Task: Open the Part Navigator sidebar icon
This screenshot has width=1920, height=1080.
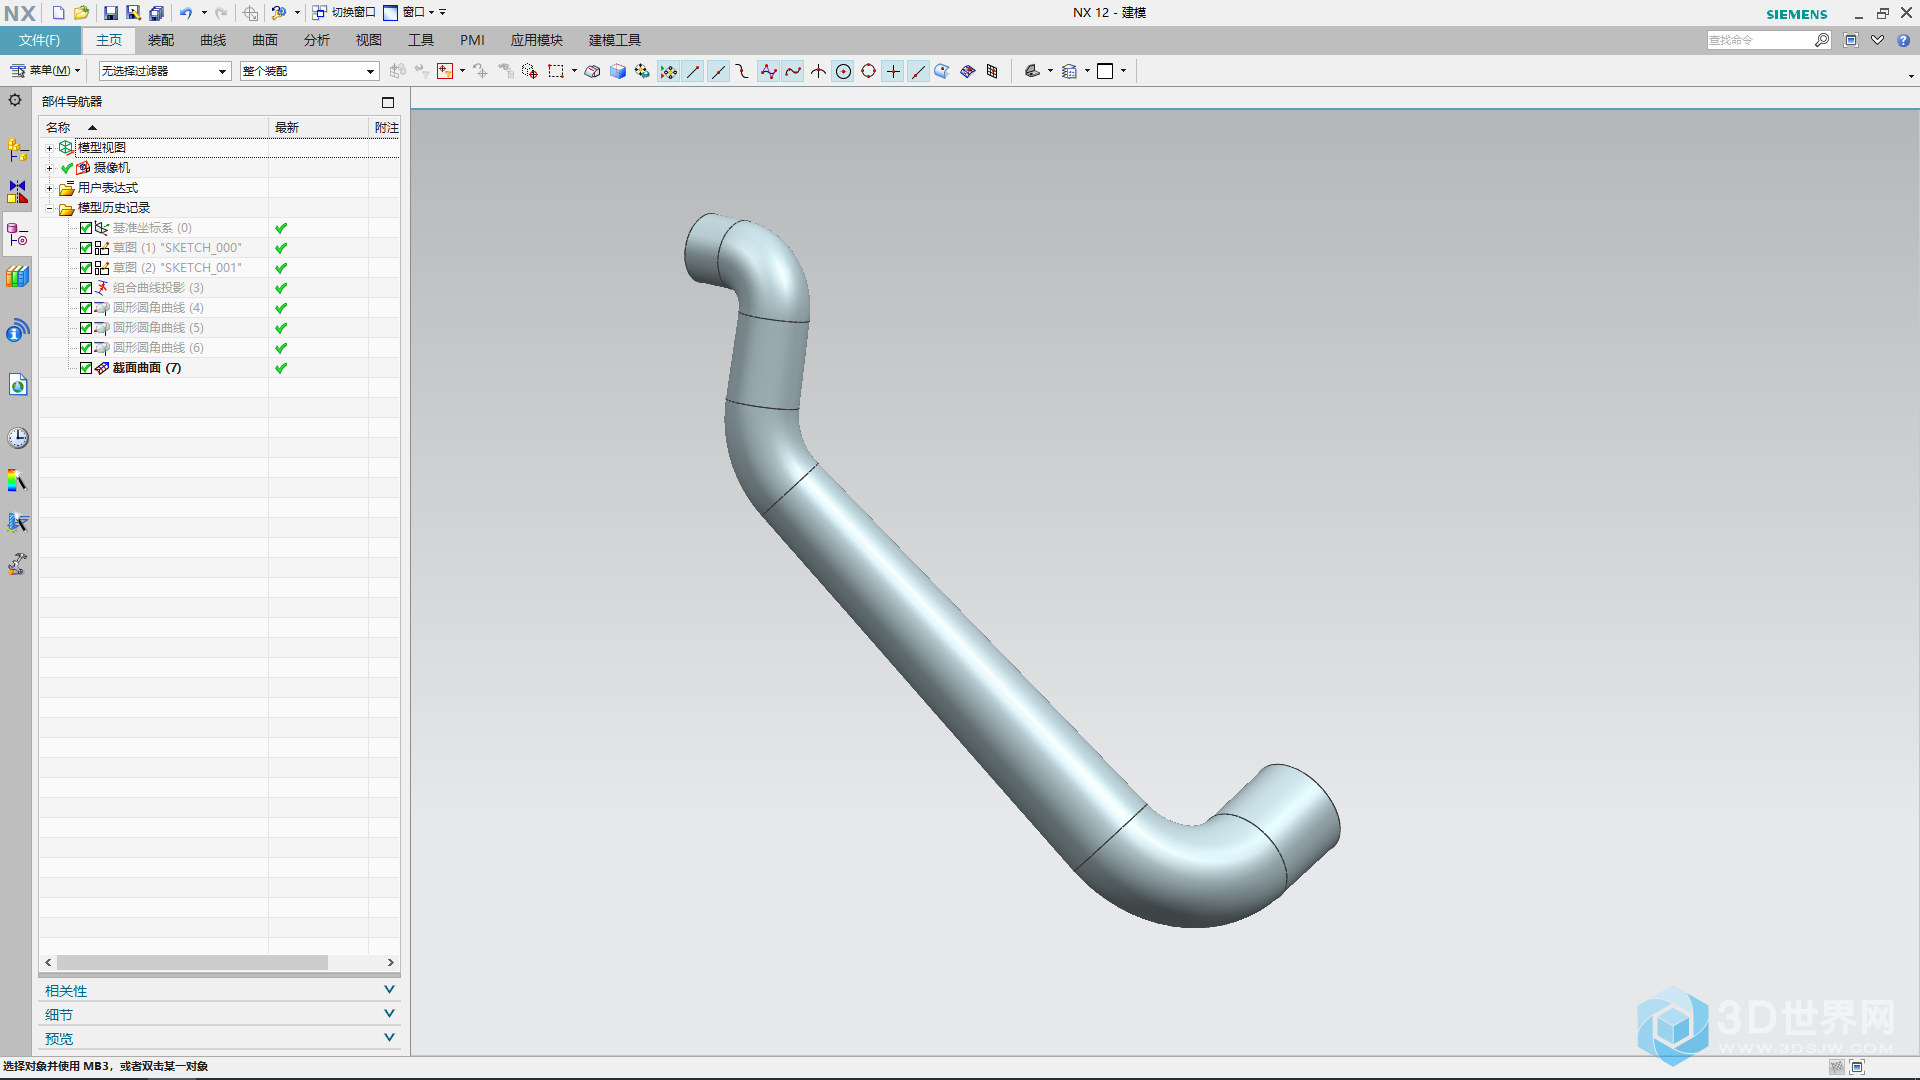Action: click(x=17, y=234)
